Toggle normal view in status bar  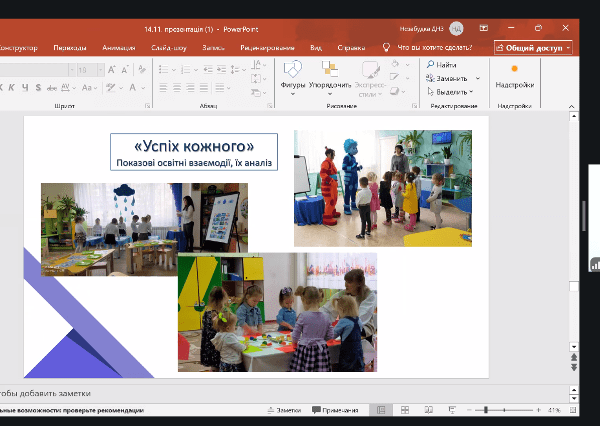click(x=380, y=410)
